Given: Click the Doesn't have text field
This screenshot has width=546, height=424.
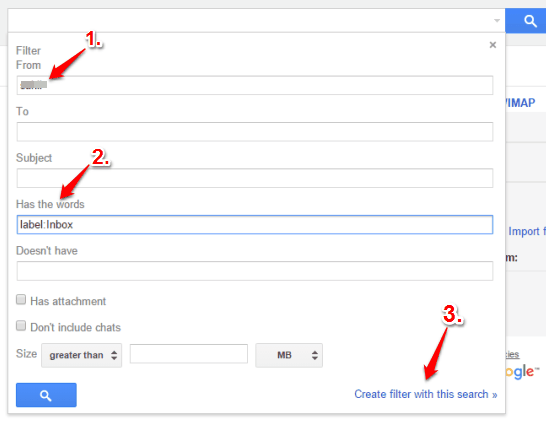Looking at the screenshot, I should click(255, 271).
